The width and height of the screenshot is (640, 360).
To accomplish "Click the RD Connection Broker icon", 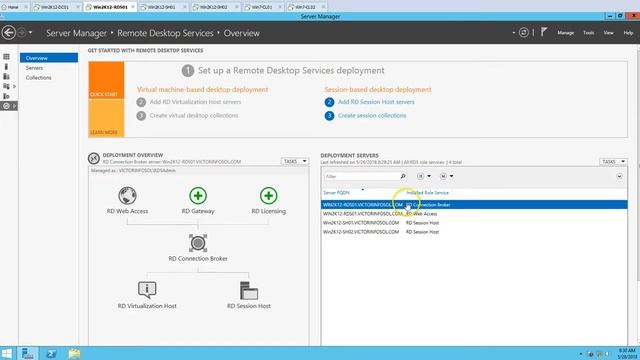I will [198, 243].
